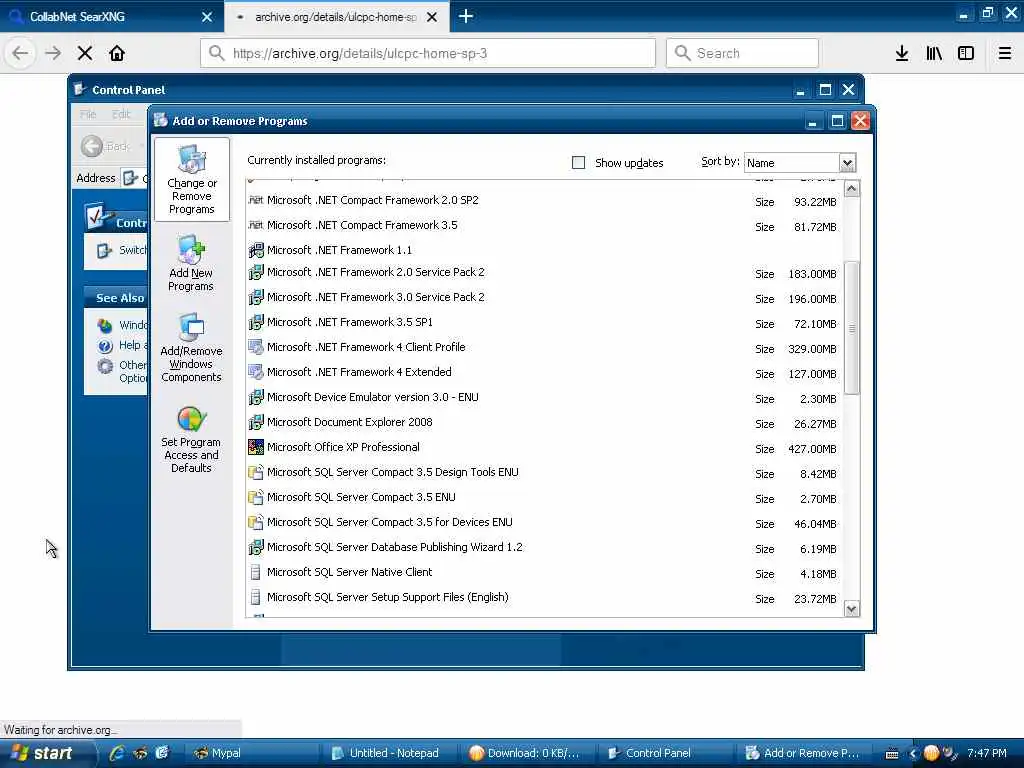This screenshot has width=1024, height=768.
Task: Open a new browser tab
Action: [x=466, y=16]
